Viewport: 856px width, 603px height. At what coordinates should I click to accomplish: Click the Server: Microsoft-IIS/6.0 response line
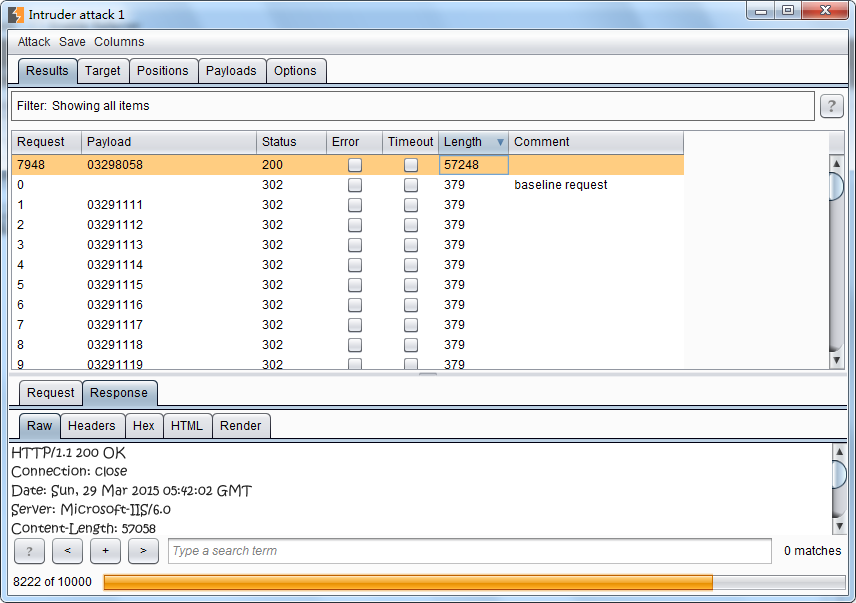pos(91,509)
